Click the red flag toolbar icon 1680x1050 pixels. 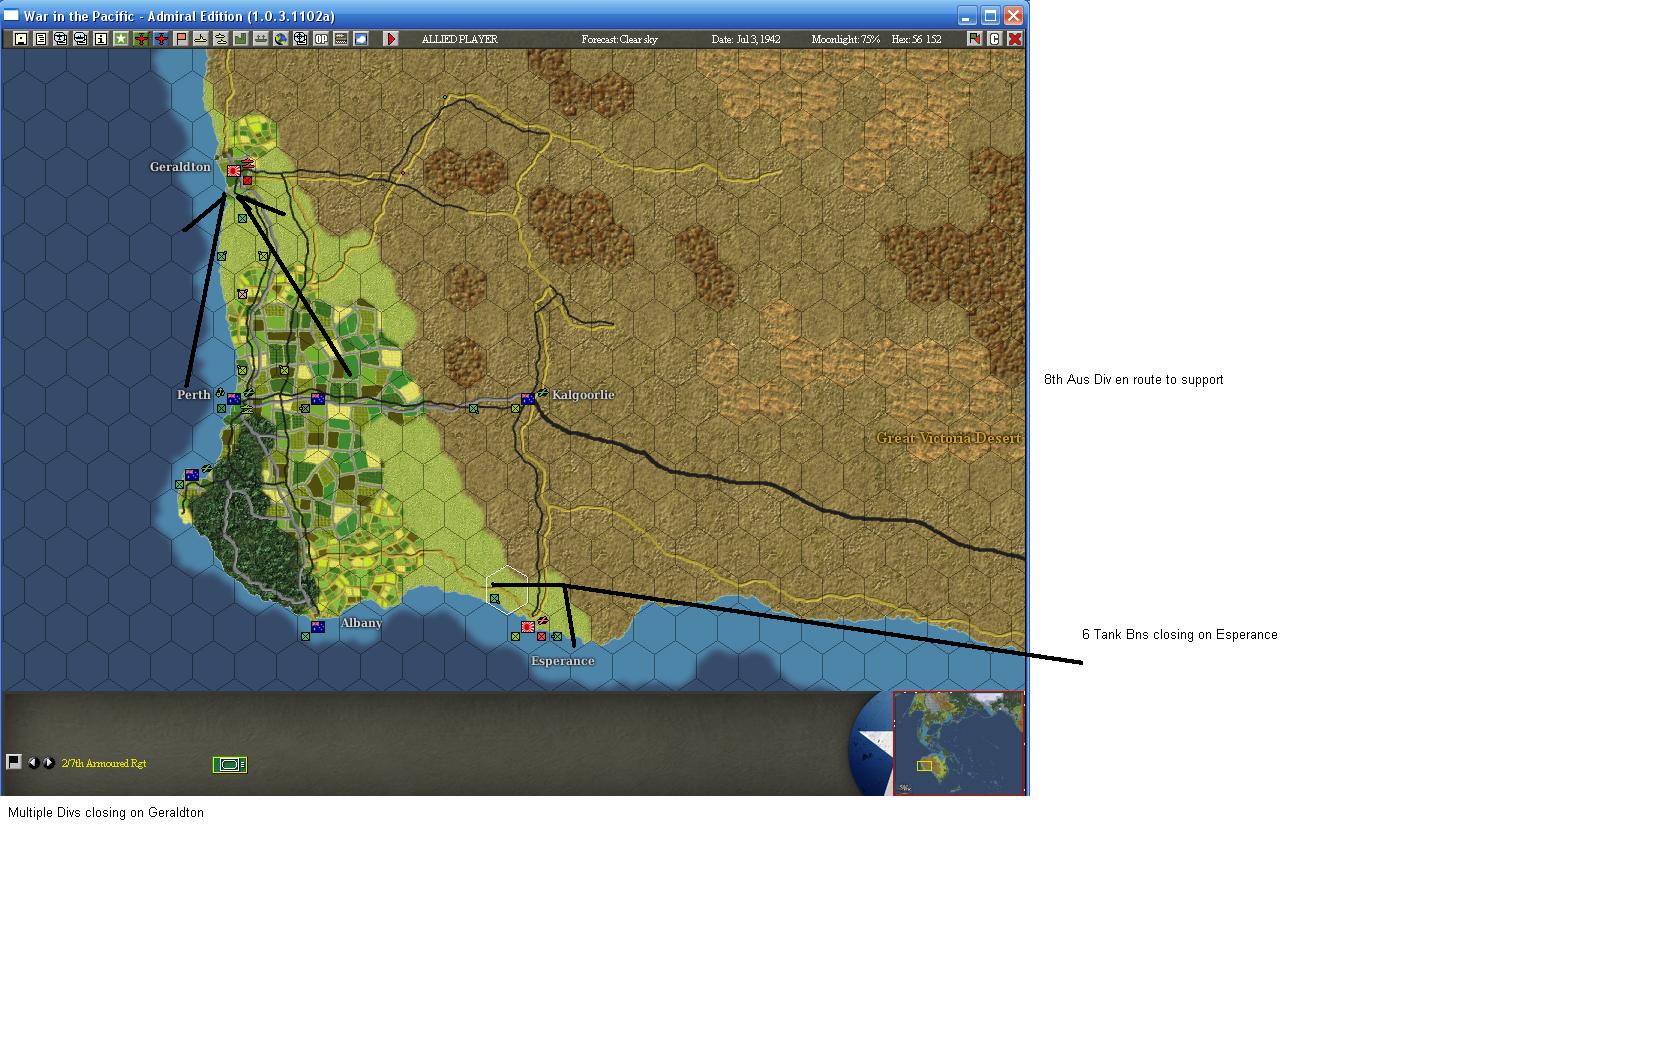pyautogui.click(x=181, y=39)
